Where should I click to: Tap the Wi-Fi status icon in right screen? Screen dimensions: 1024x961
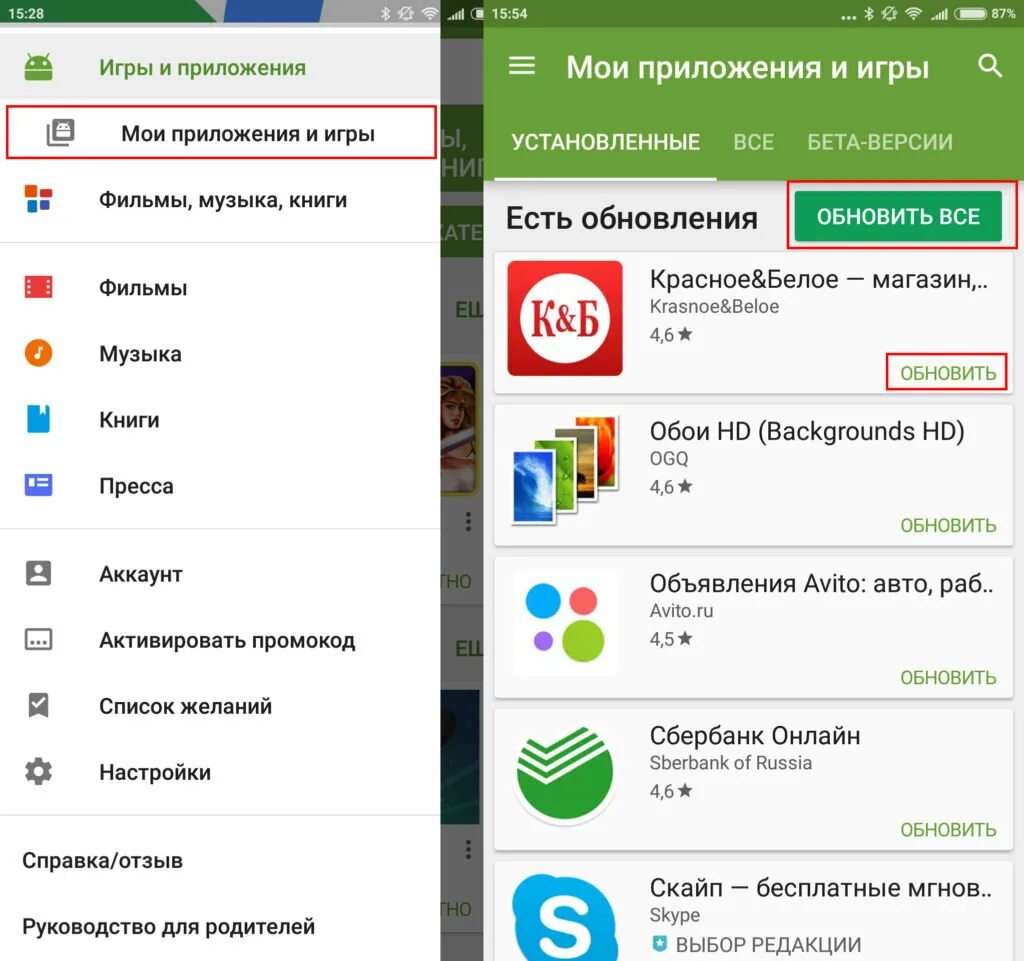(x=914, y=14)
